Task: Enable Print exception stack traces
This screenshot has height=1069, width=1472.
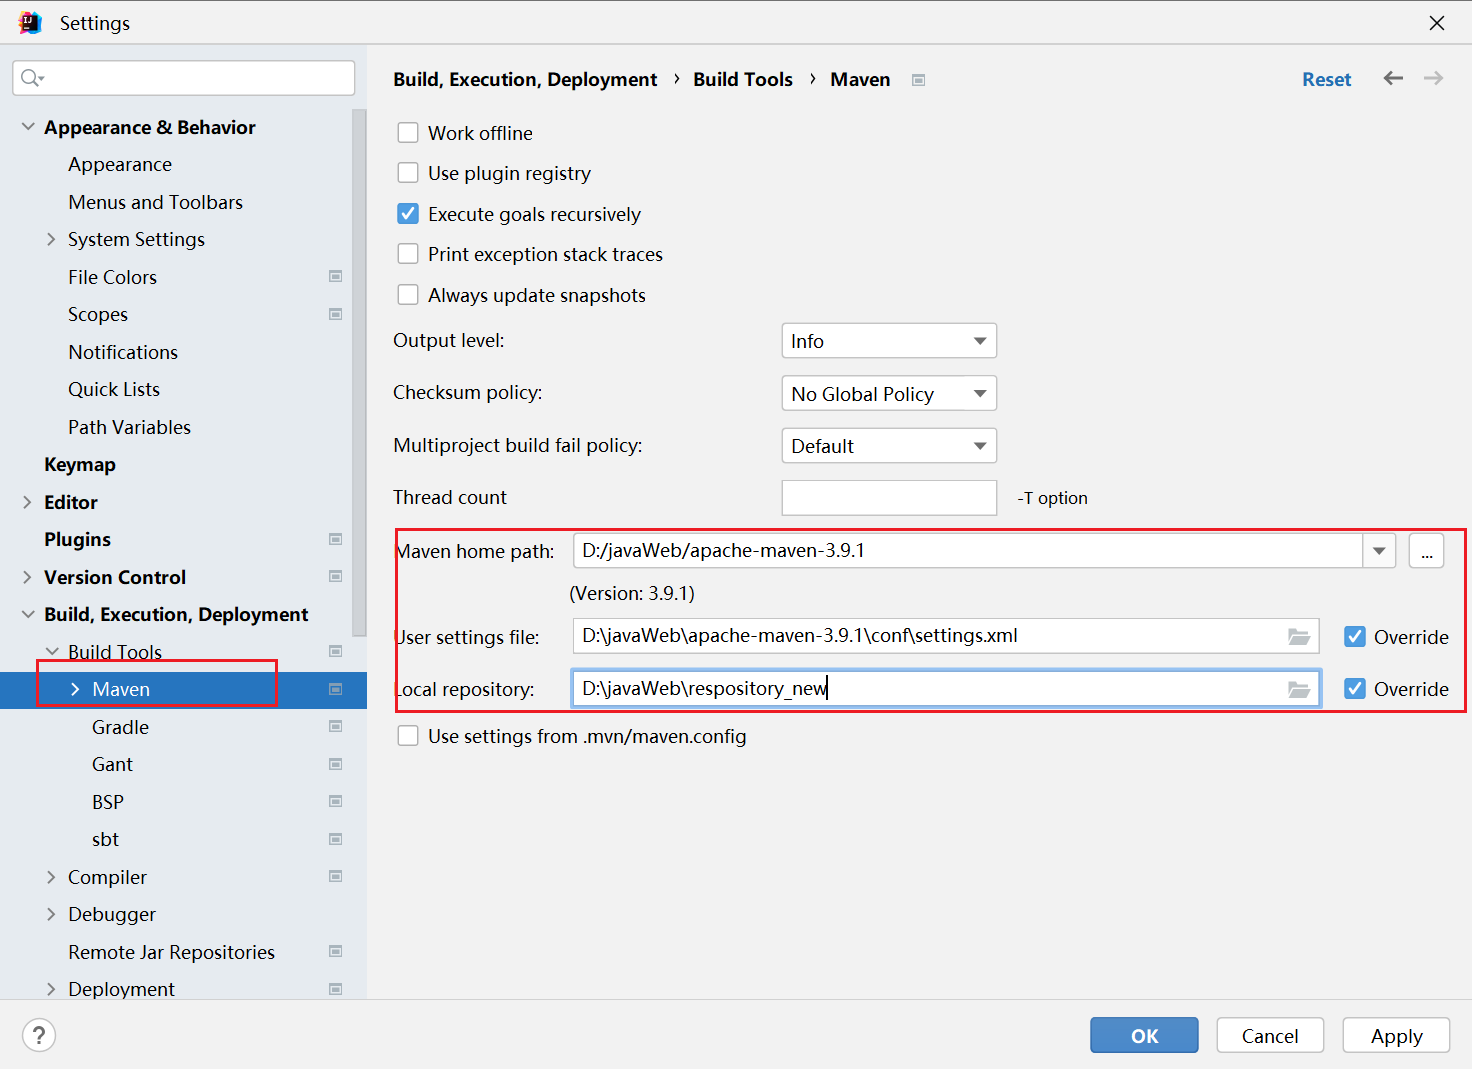Action: click(408, 254)
